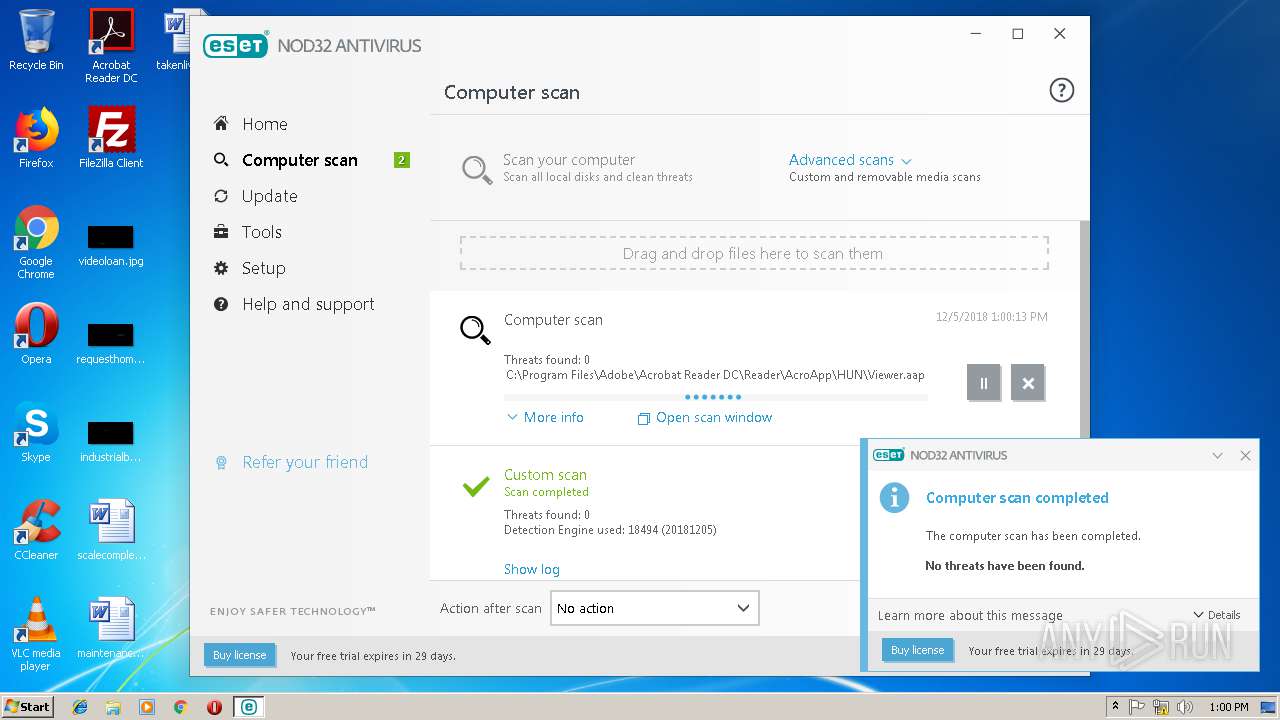Select the maintenanc… Word document icon
The width and height of the screenshot is (1280, 720).
(x=111, y=628)
